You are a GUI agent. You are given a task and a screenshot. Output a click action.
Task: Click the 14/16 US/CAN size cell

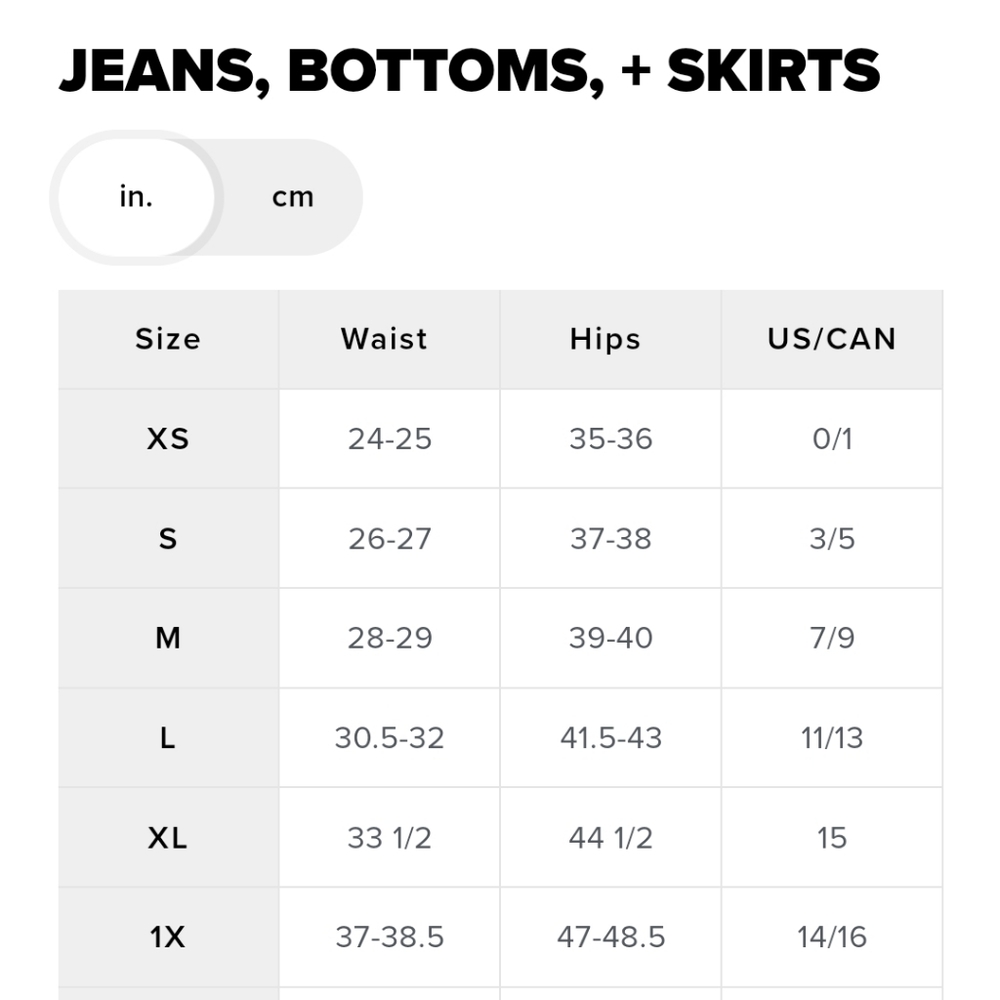[832, 937]
